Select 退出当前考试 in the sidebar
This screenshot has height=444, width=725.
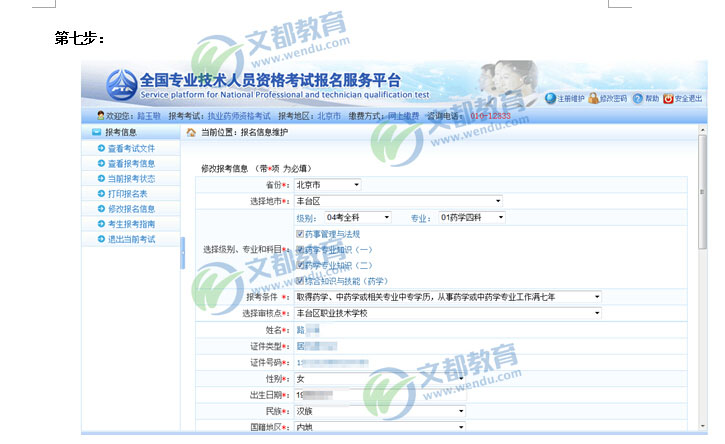pos(131,239)
